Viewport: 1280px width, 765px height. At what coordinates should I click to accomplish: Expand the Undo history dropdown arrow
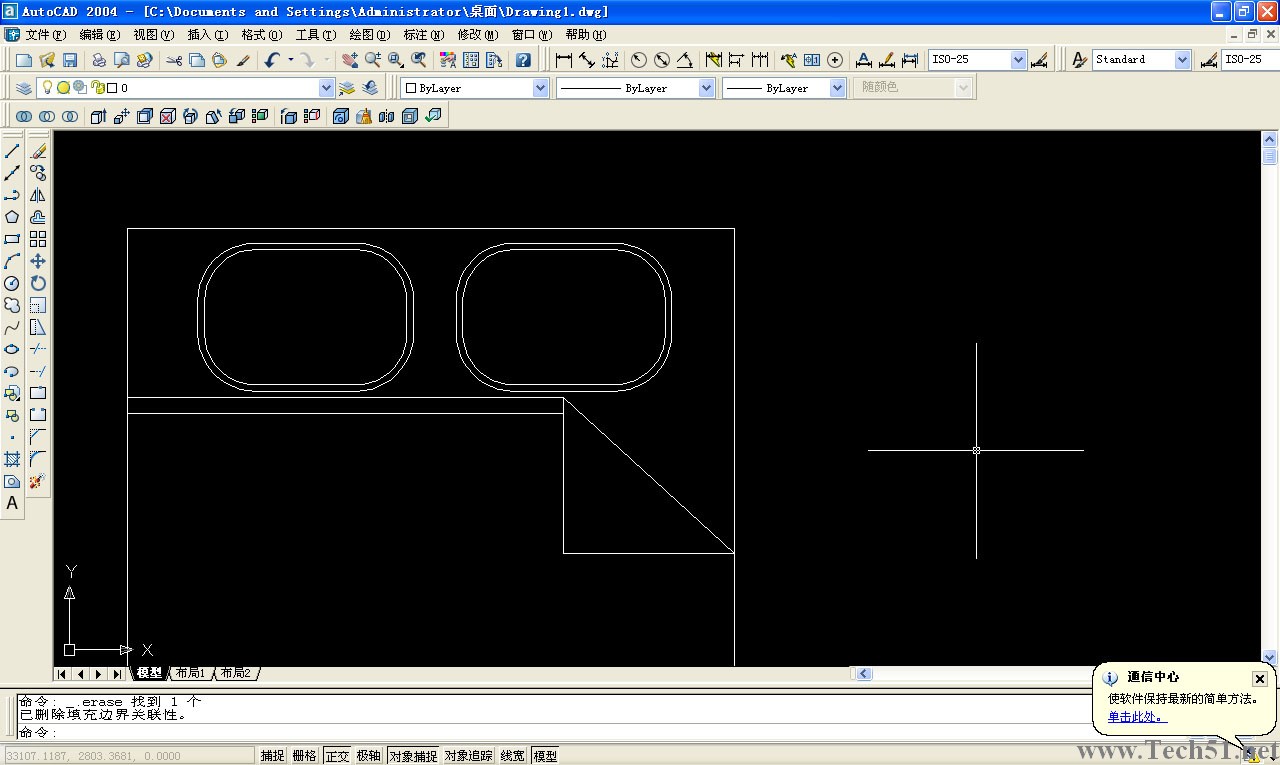pos(291,60)
